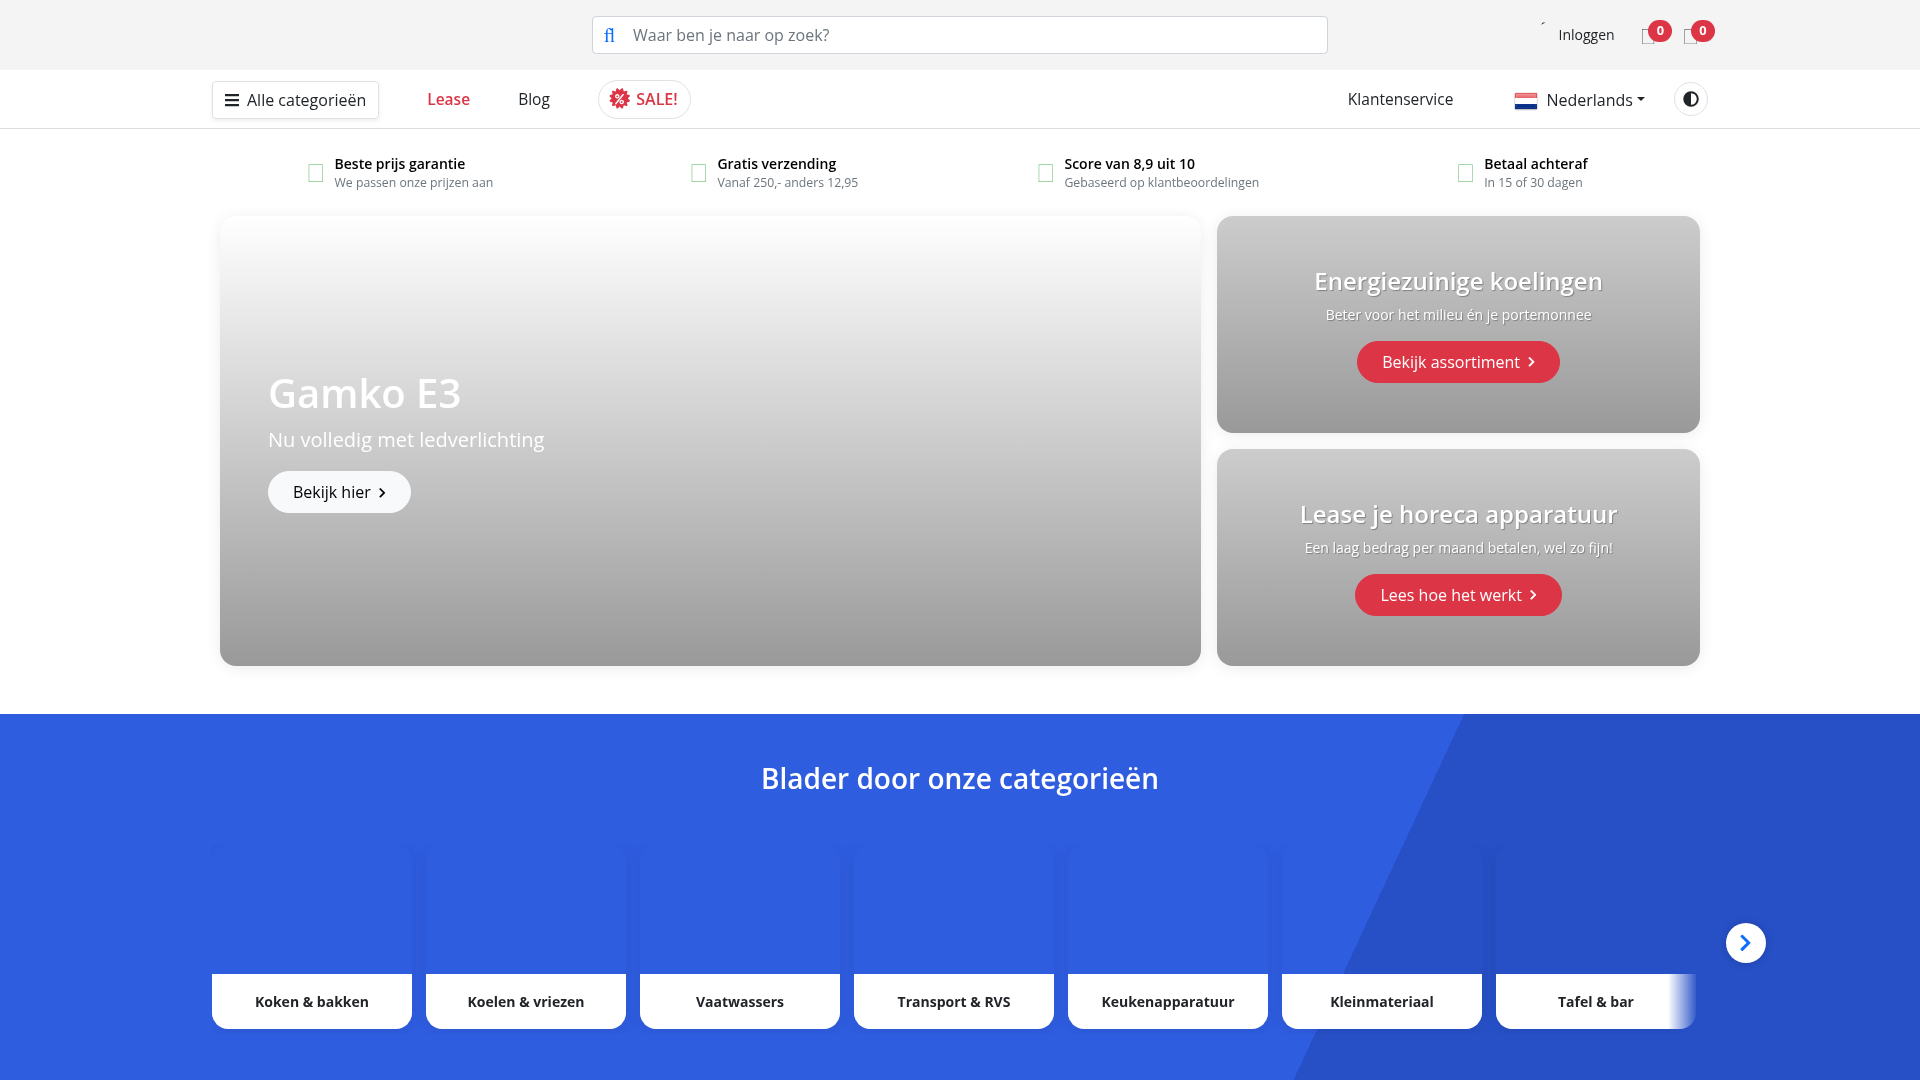
Task: Open the SALE! page
Action: click(x=644, y=99)
